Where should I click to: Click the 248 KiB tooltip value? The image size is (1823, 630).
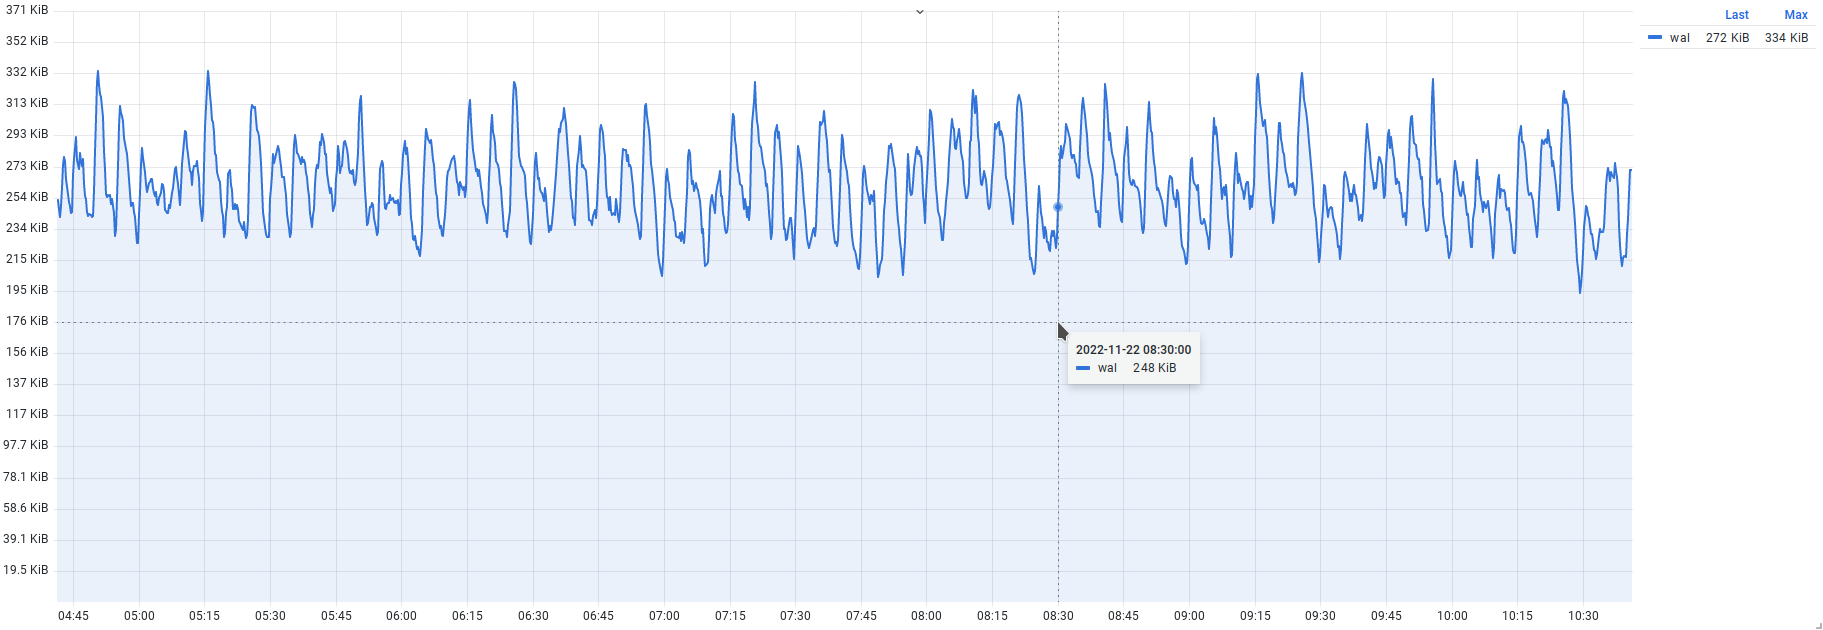[1155, 368]
